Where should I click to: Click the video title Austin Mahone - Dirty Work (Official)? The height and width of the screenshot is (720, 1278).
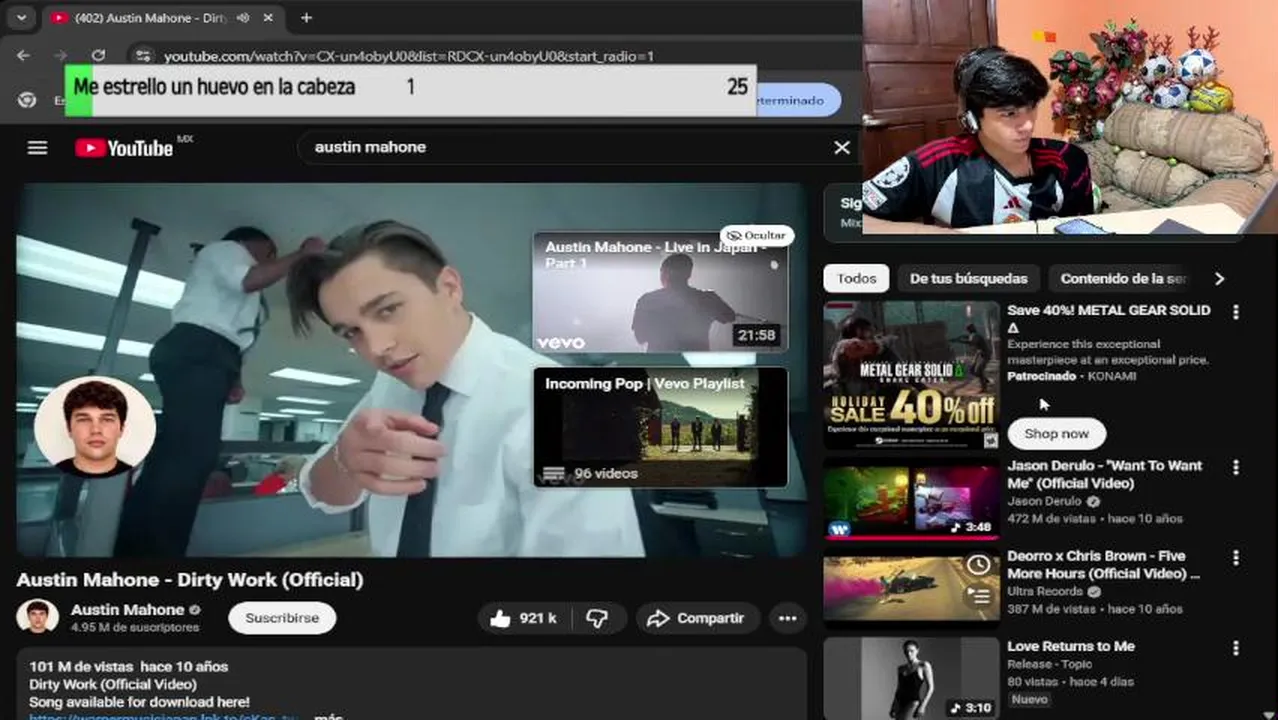click(x=190, y=580)
